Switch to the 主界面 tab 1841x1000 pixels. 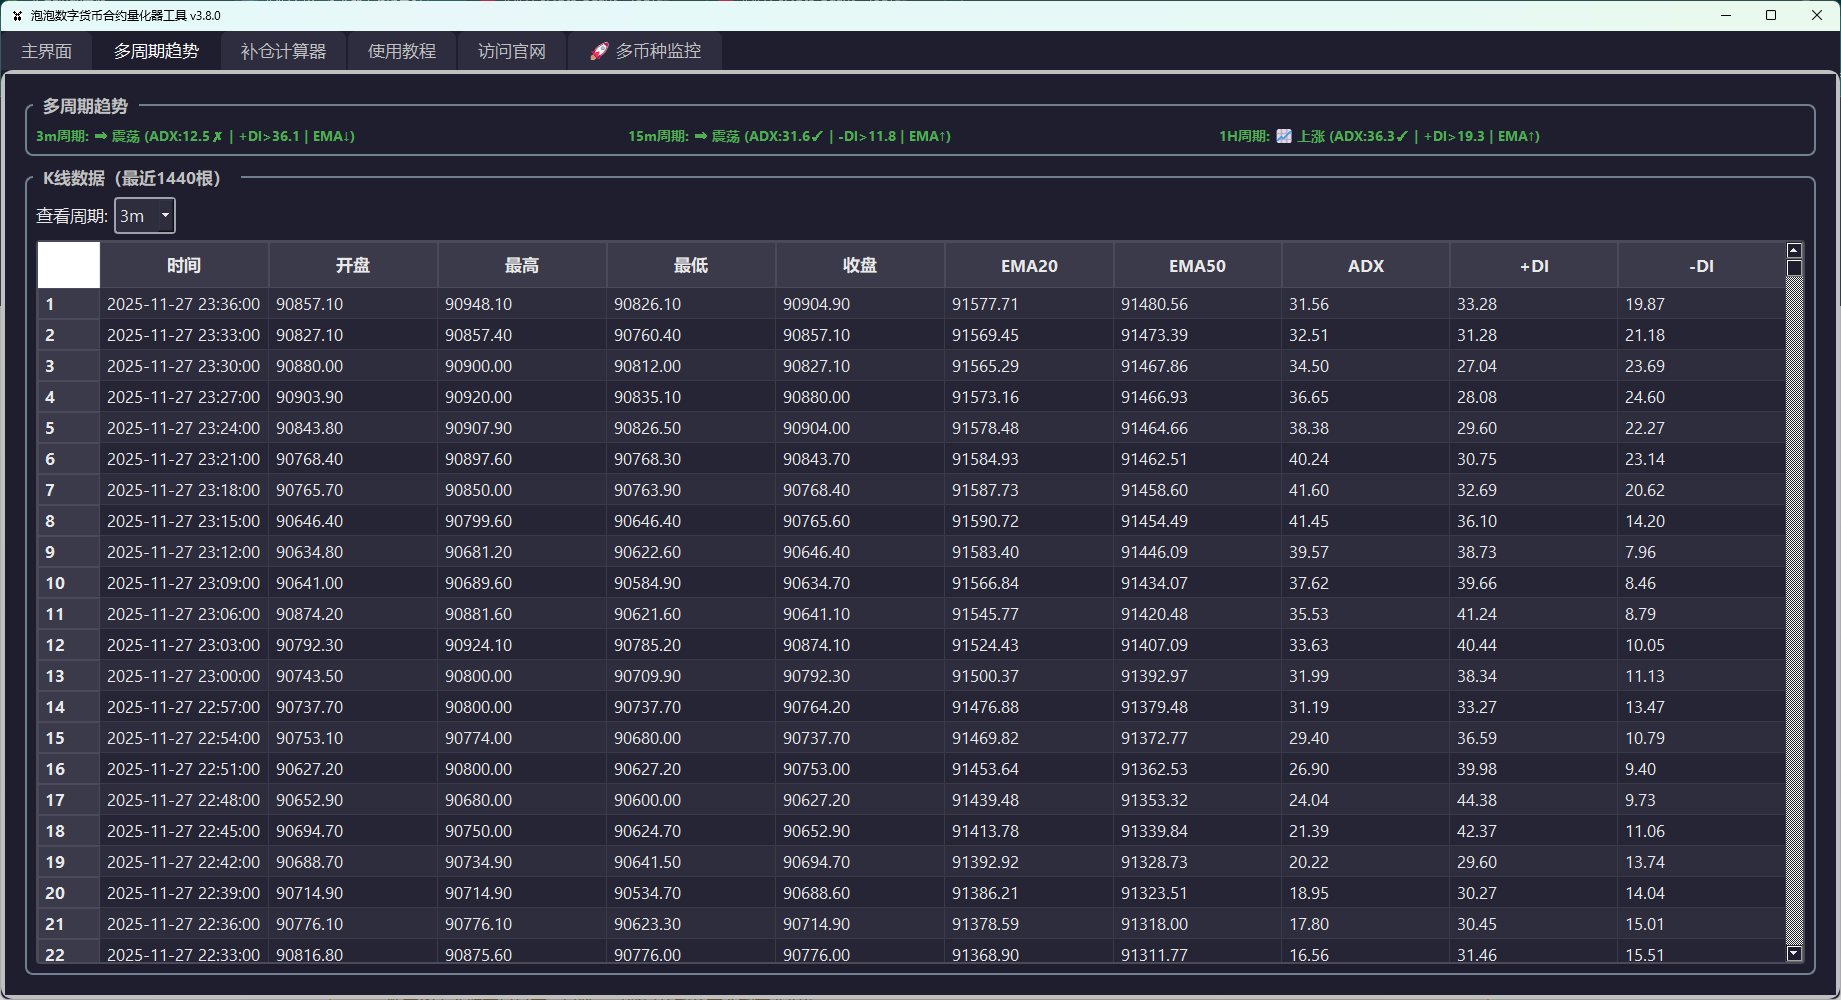[47, 51]
